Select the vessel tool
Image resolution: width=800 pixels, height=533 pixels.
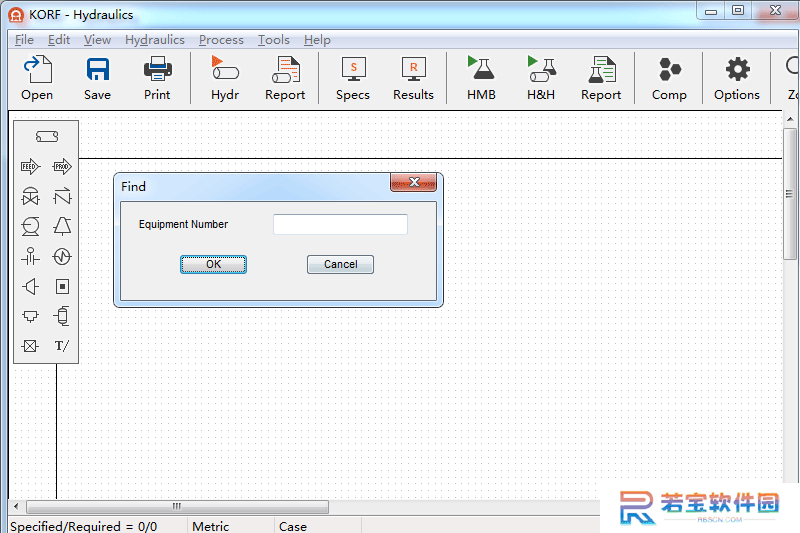pos(62,316)
